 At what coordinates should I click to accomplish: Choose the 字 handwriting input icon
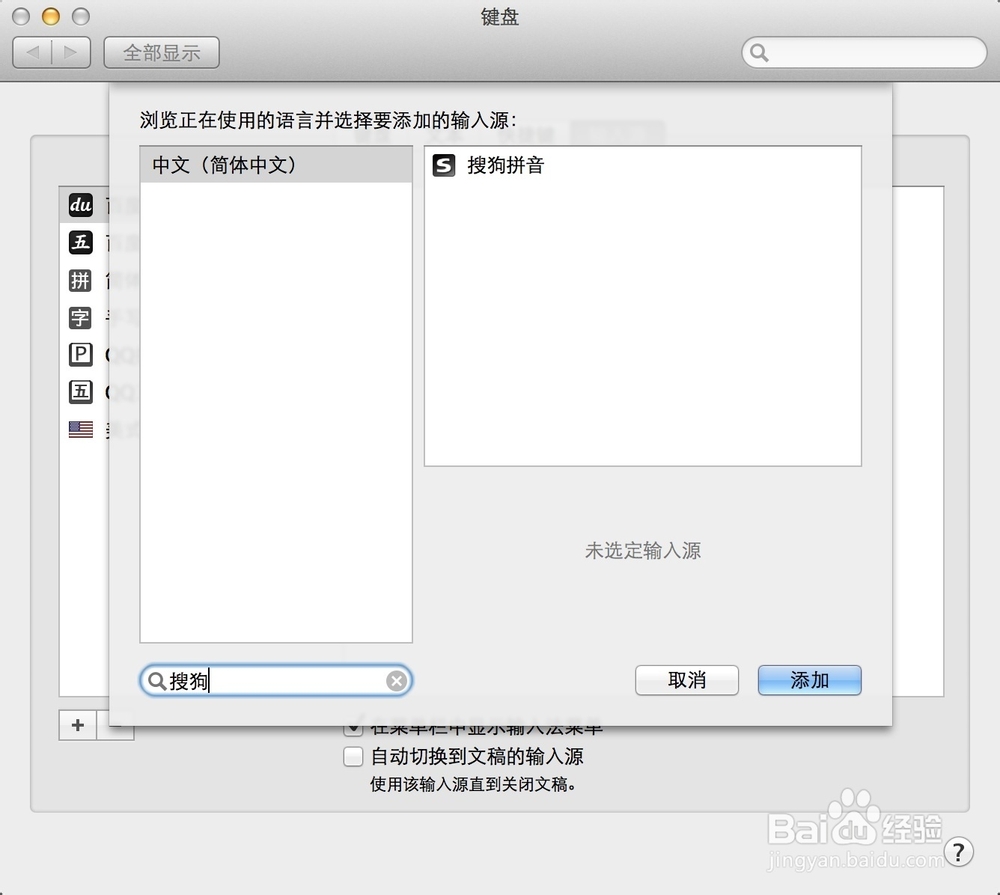click(80, 317)
